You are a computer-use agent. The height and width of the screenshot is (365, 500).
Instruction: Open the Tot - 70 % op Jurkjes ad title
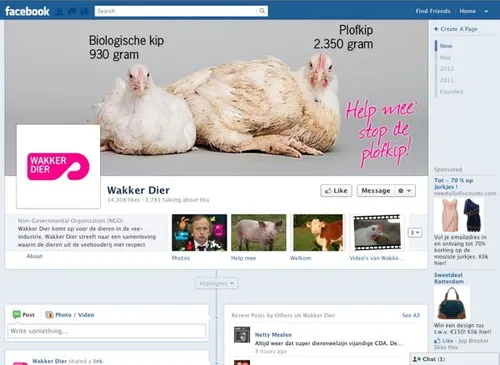(x=454, y=183)
